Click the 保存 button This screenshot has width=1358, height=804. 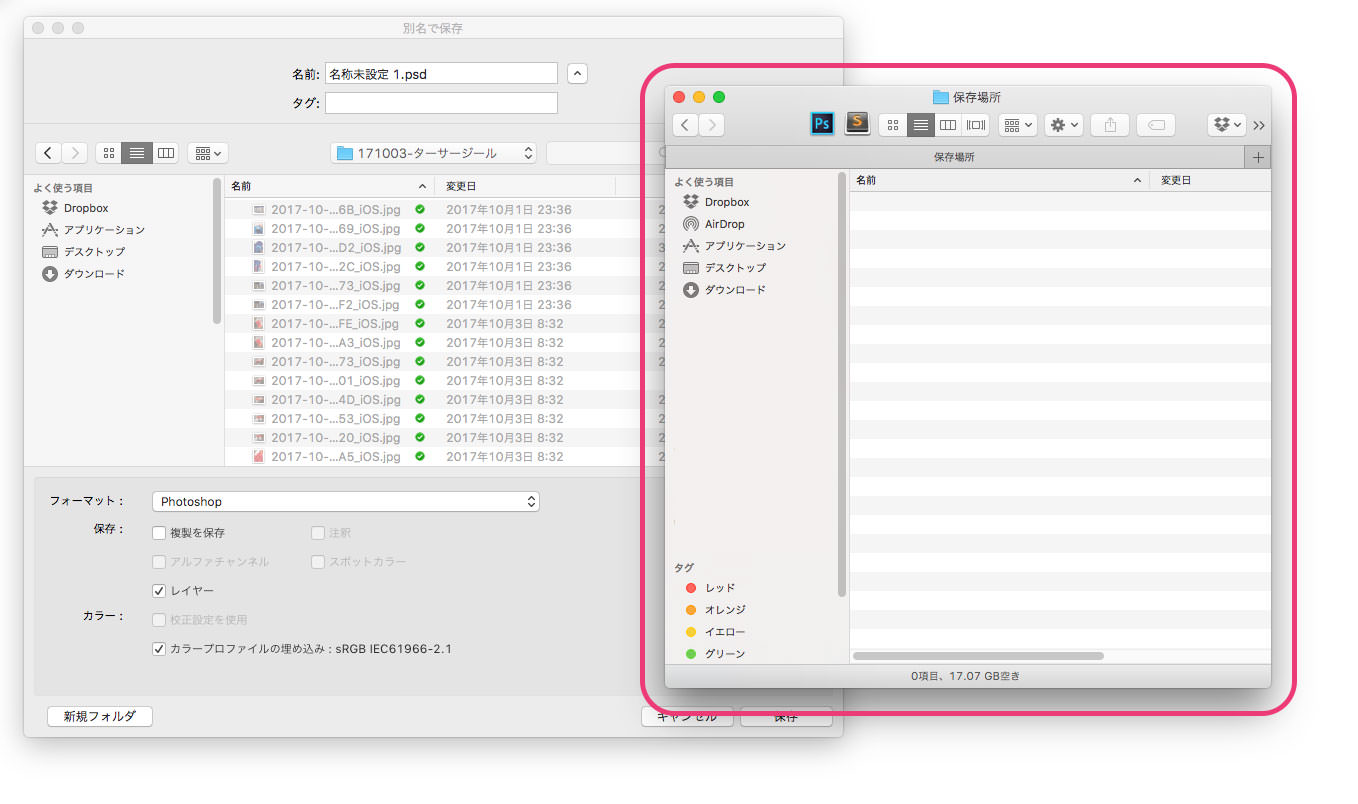[786, 717]
